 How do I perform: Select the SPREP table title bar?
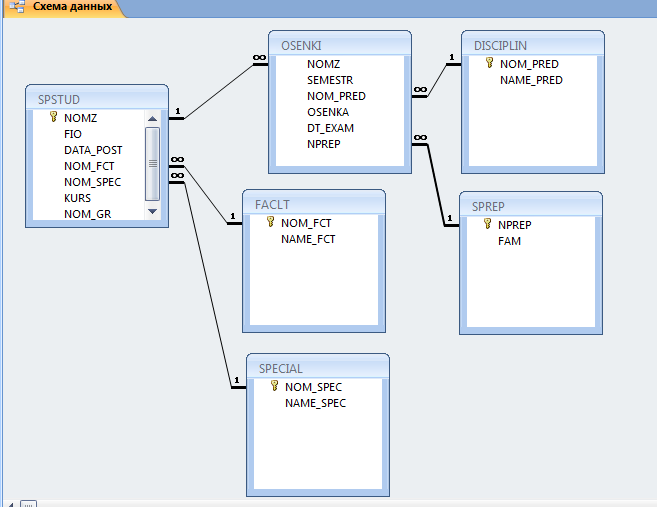point(531,206)
